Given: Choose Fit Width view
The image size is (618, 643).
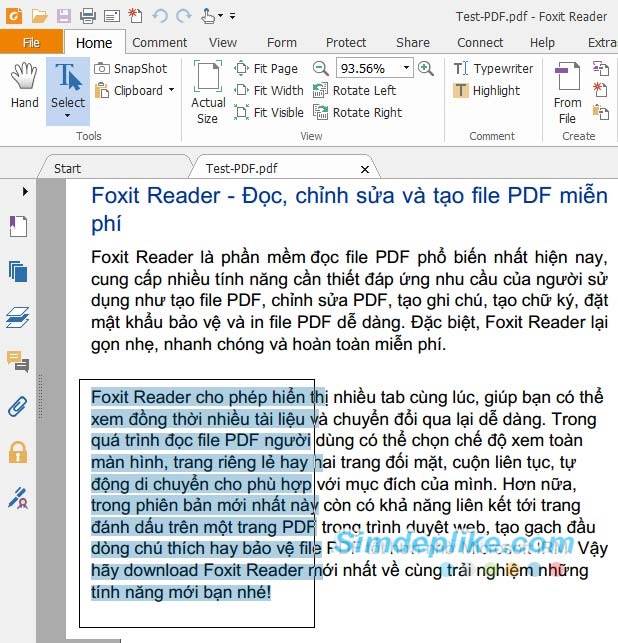Looking at the screenshot, I should pos(269,90).
